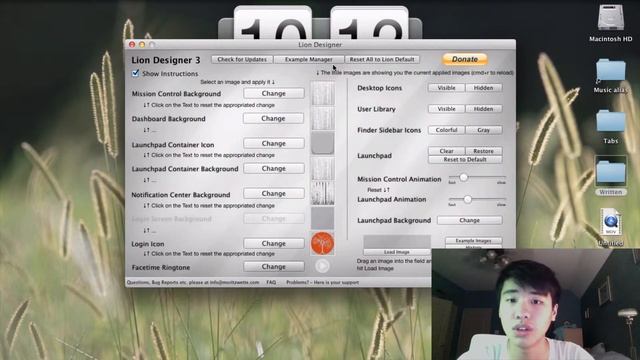Select the Untitled MOV file icon

click(611, 222)
